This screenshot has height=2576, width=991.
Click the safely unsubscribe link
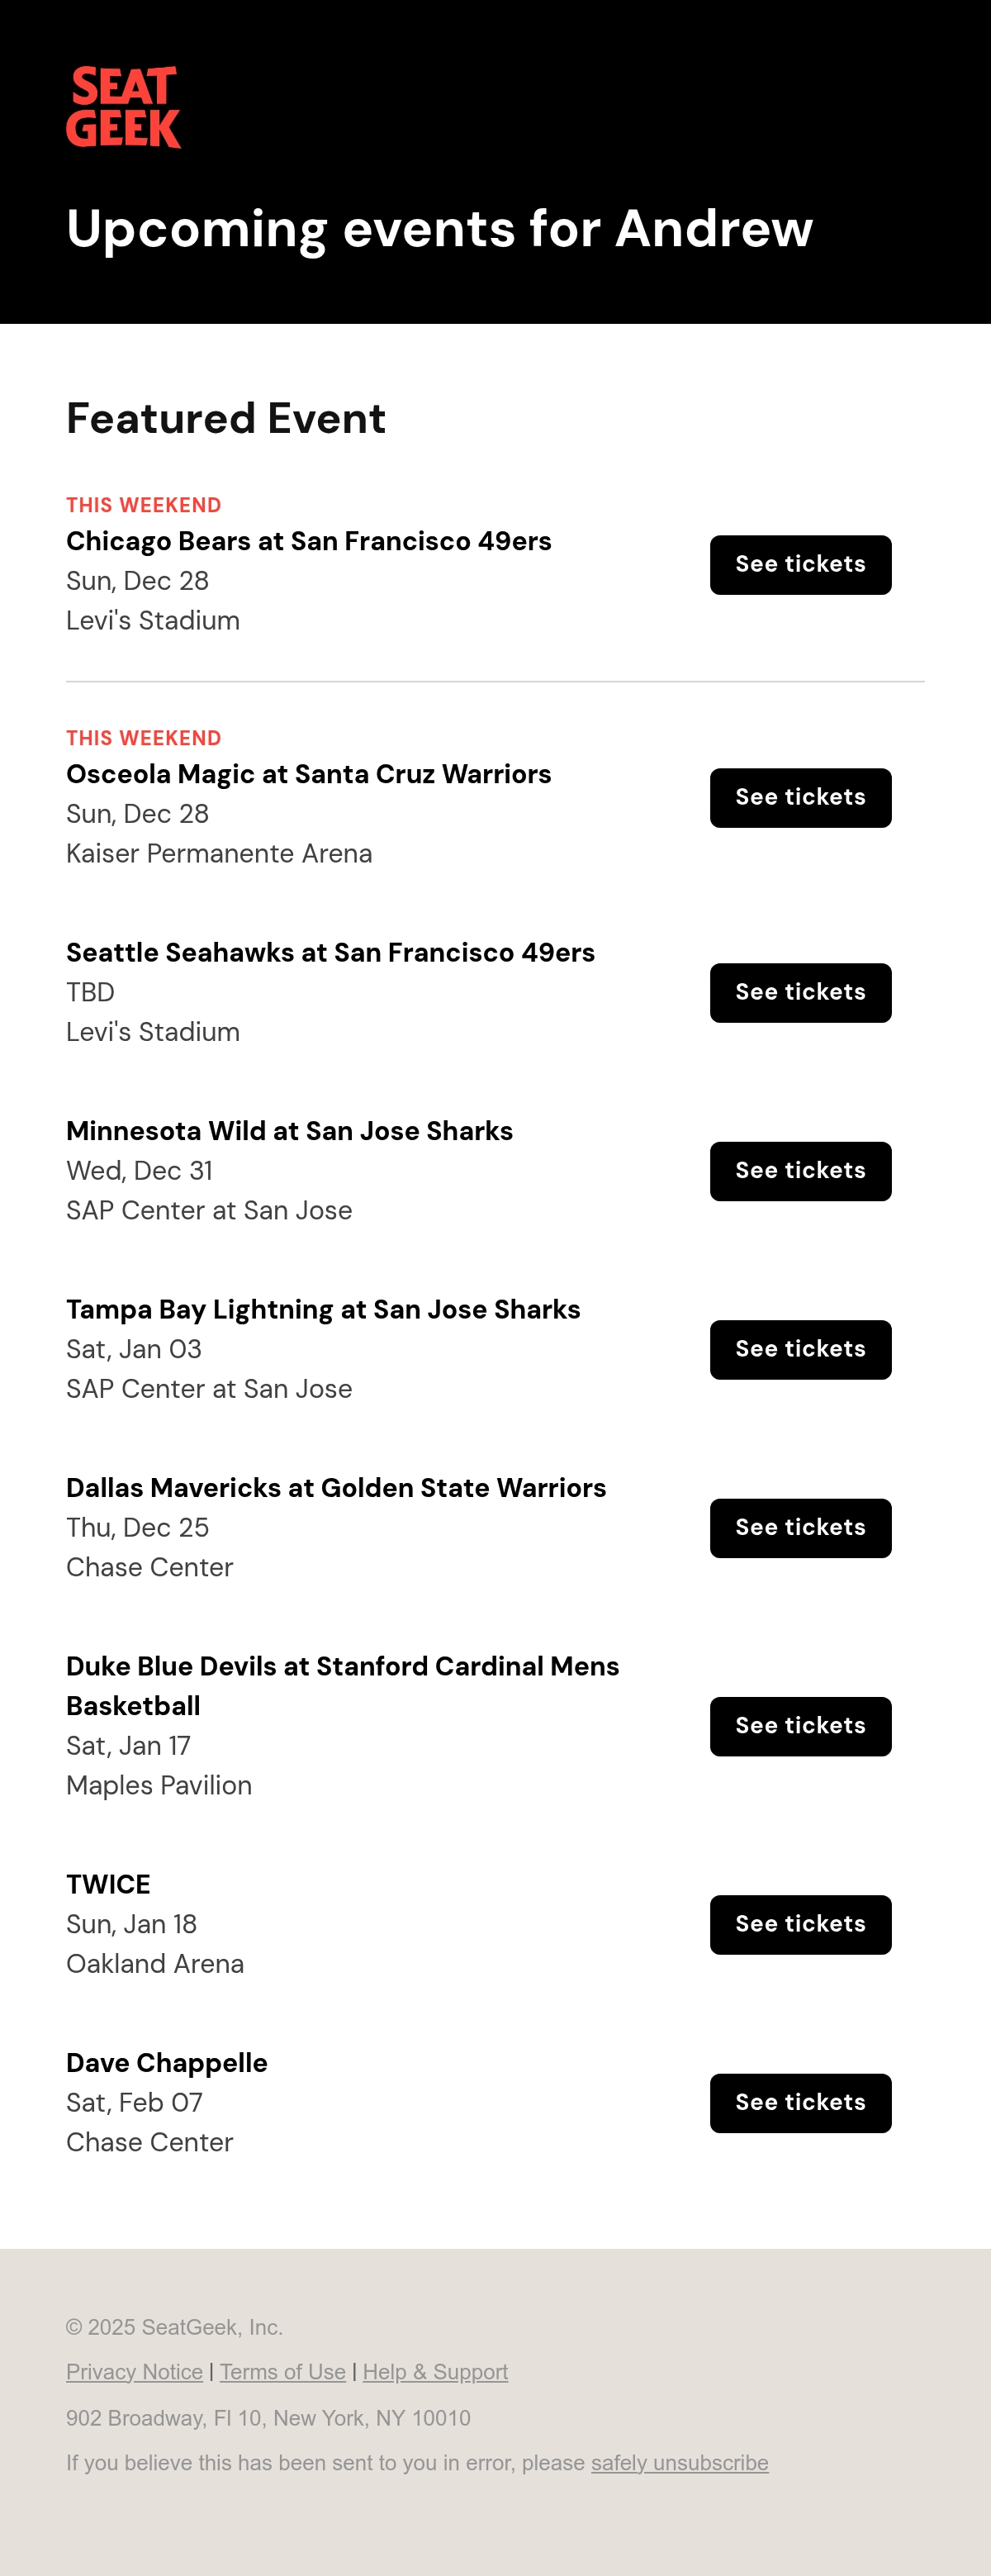[680, 2463]
